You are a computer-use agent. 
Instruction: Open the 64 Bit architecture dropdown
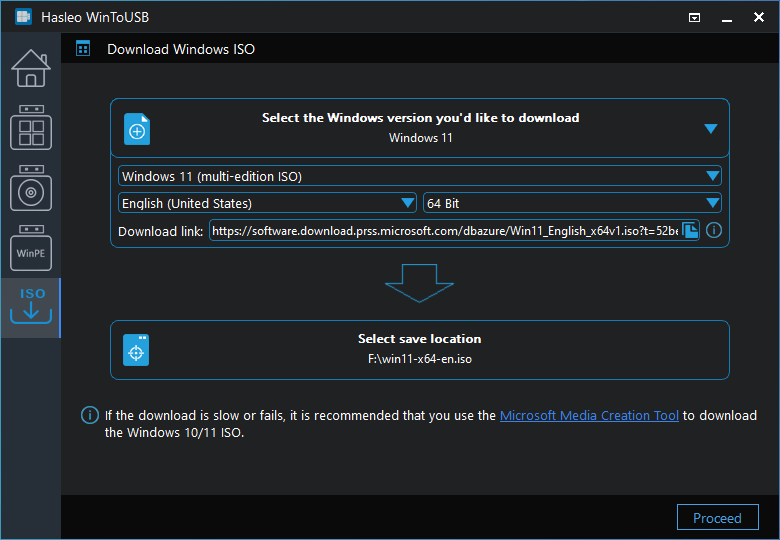(x=572, y=203)
